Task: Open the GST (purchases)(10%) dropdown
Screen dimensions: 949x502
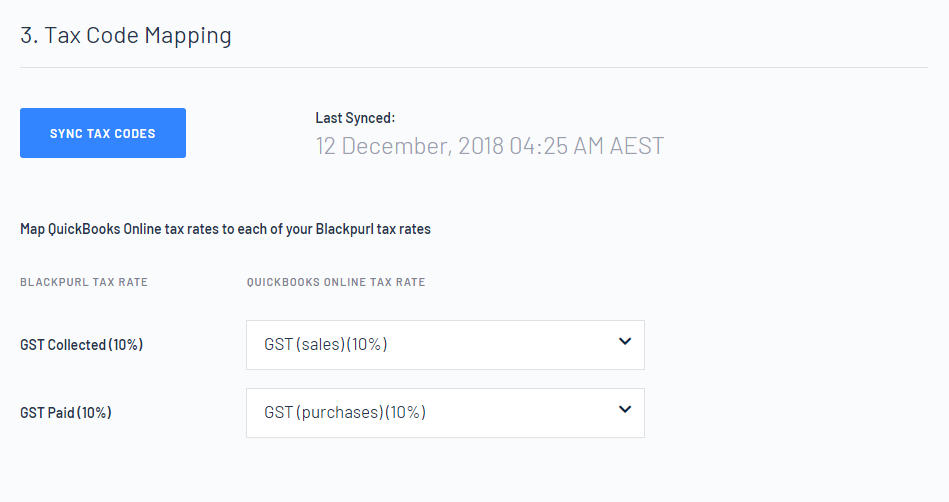Action: [x=445, y=413]
